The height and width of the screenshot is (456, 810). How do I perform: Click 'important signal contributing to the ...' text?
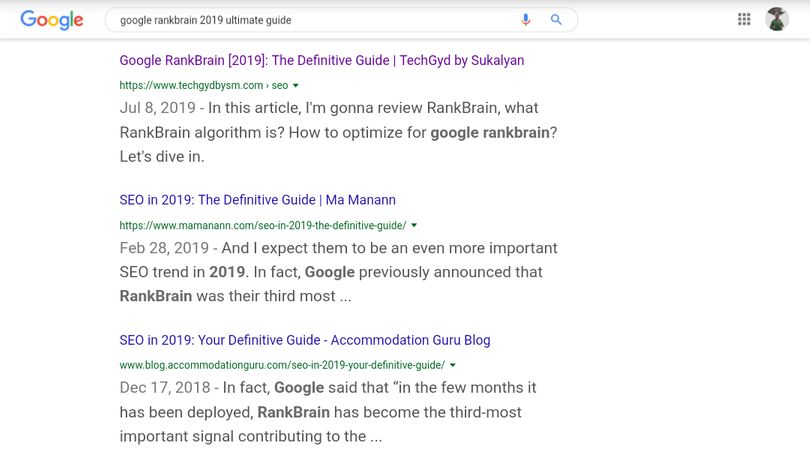pos(251,436)
